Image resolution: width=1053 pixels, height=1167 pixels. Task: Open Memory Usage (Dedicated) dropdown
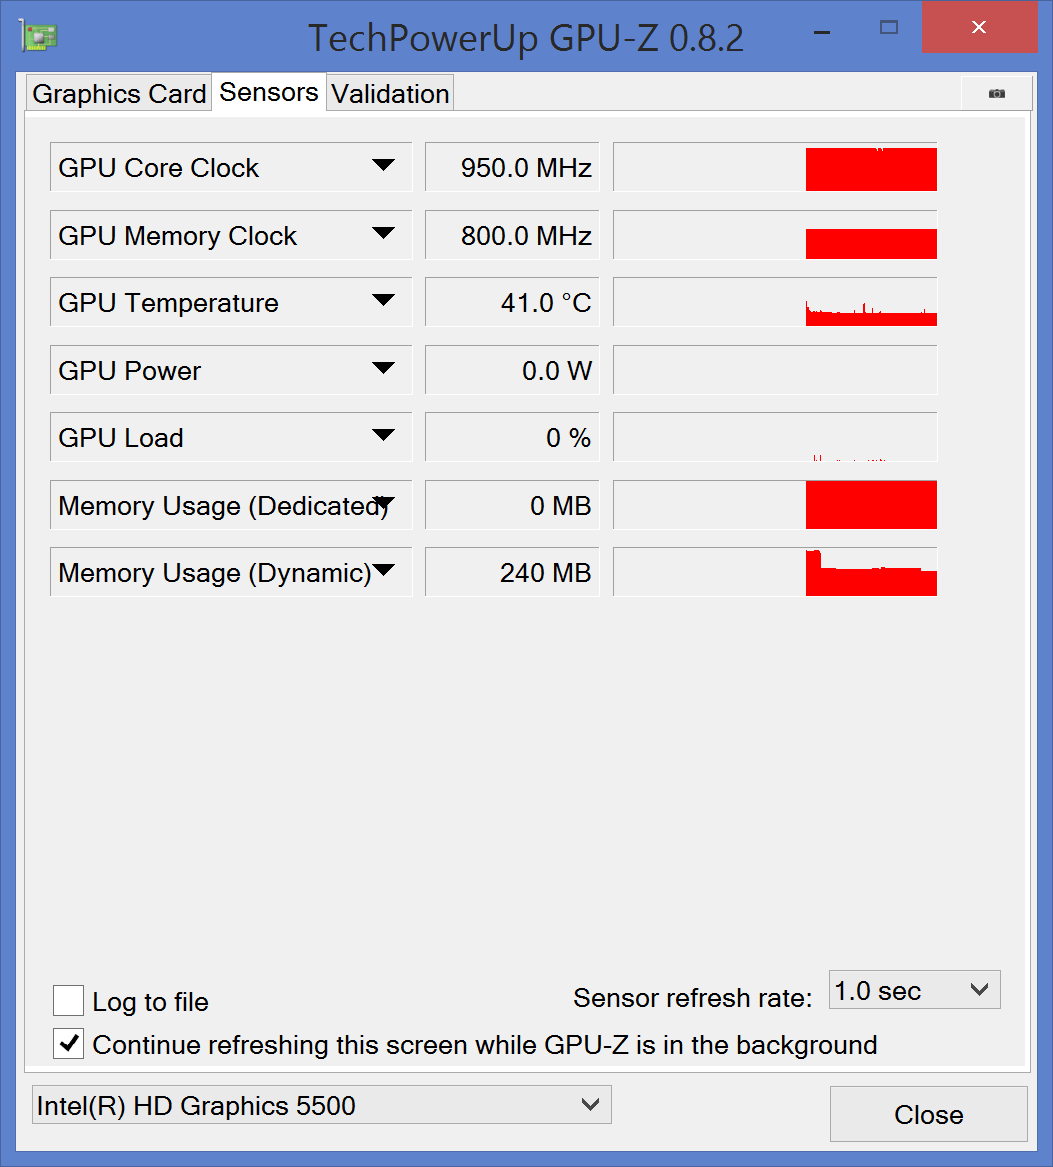[x=383, y=502]
